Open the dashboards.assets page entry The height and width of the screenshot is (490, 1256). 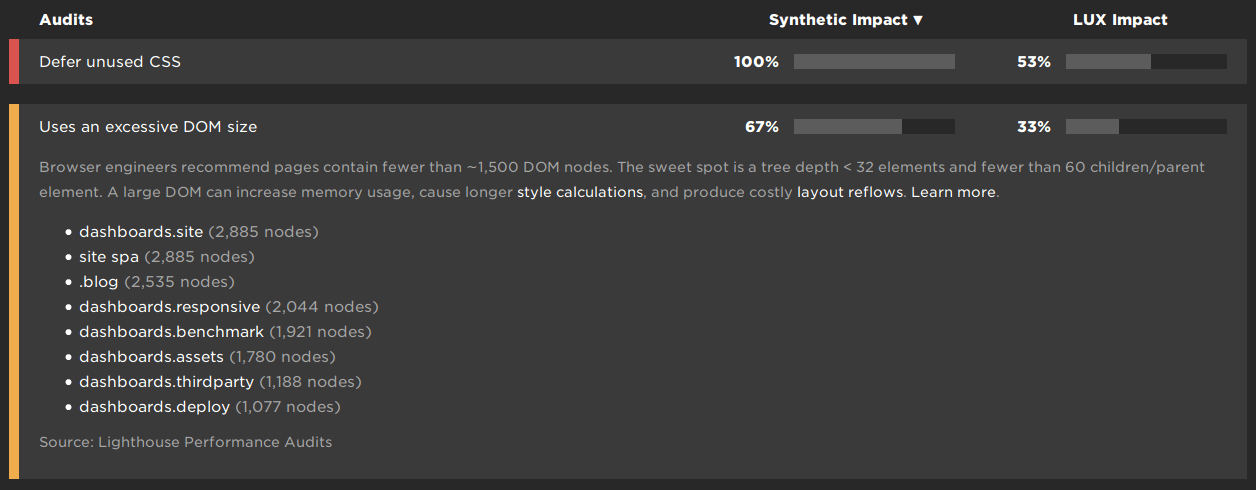(x=151, y=357)
